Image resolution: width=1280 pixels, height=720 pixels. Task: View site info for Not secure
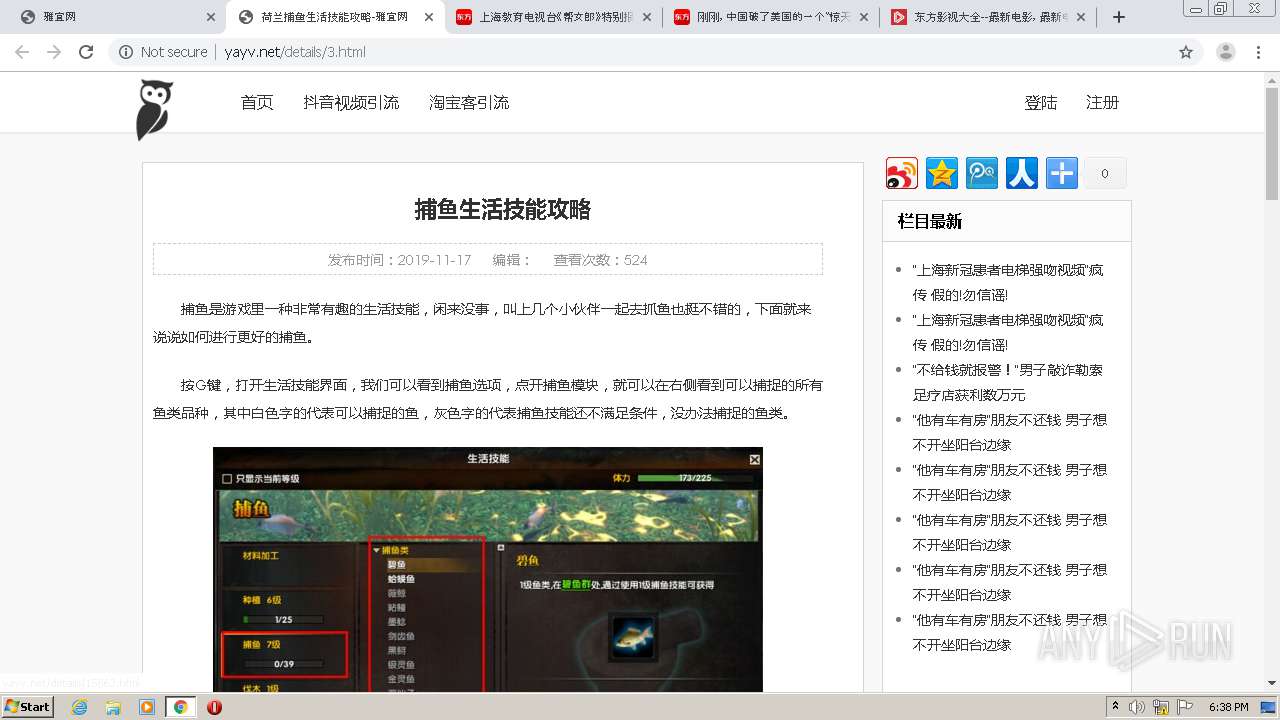coord(163,52)
